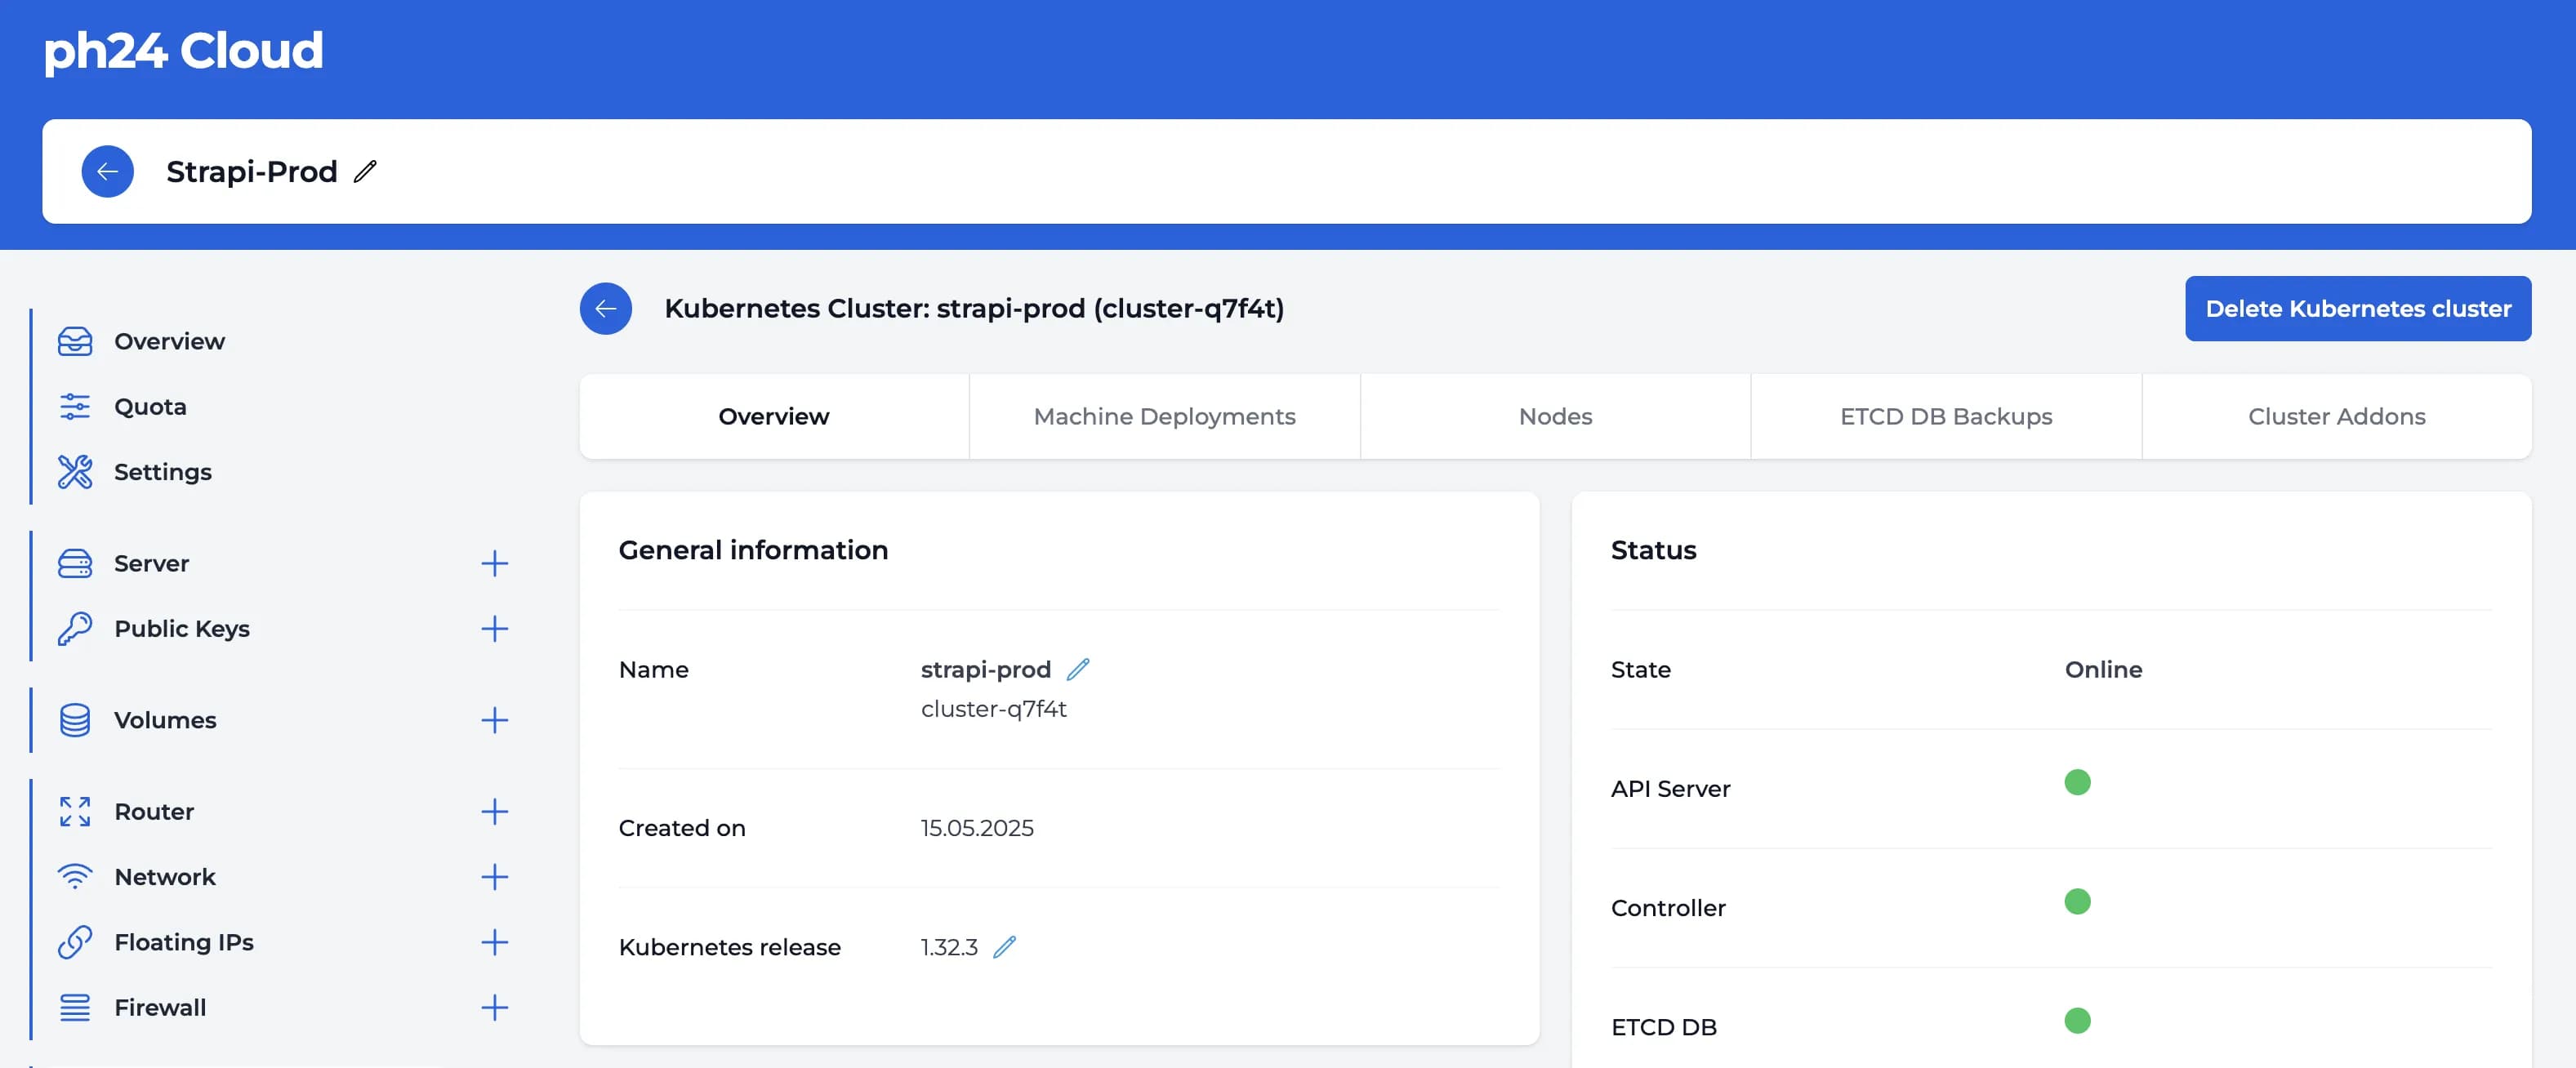2576x1068 pixels.
Task: Switch to the Machine Deployments tab
Action: pyautogui.click(x=1164, y=416)
